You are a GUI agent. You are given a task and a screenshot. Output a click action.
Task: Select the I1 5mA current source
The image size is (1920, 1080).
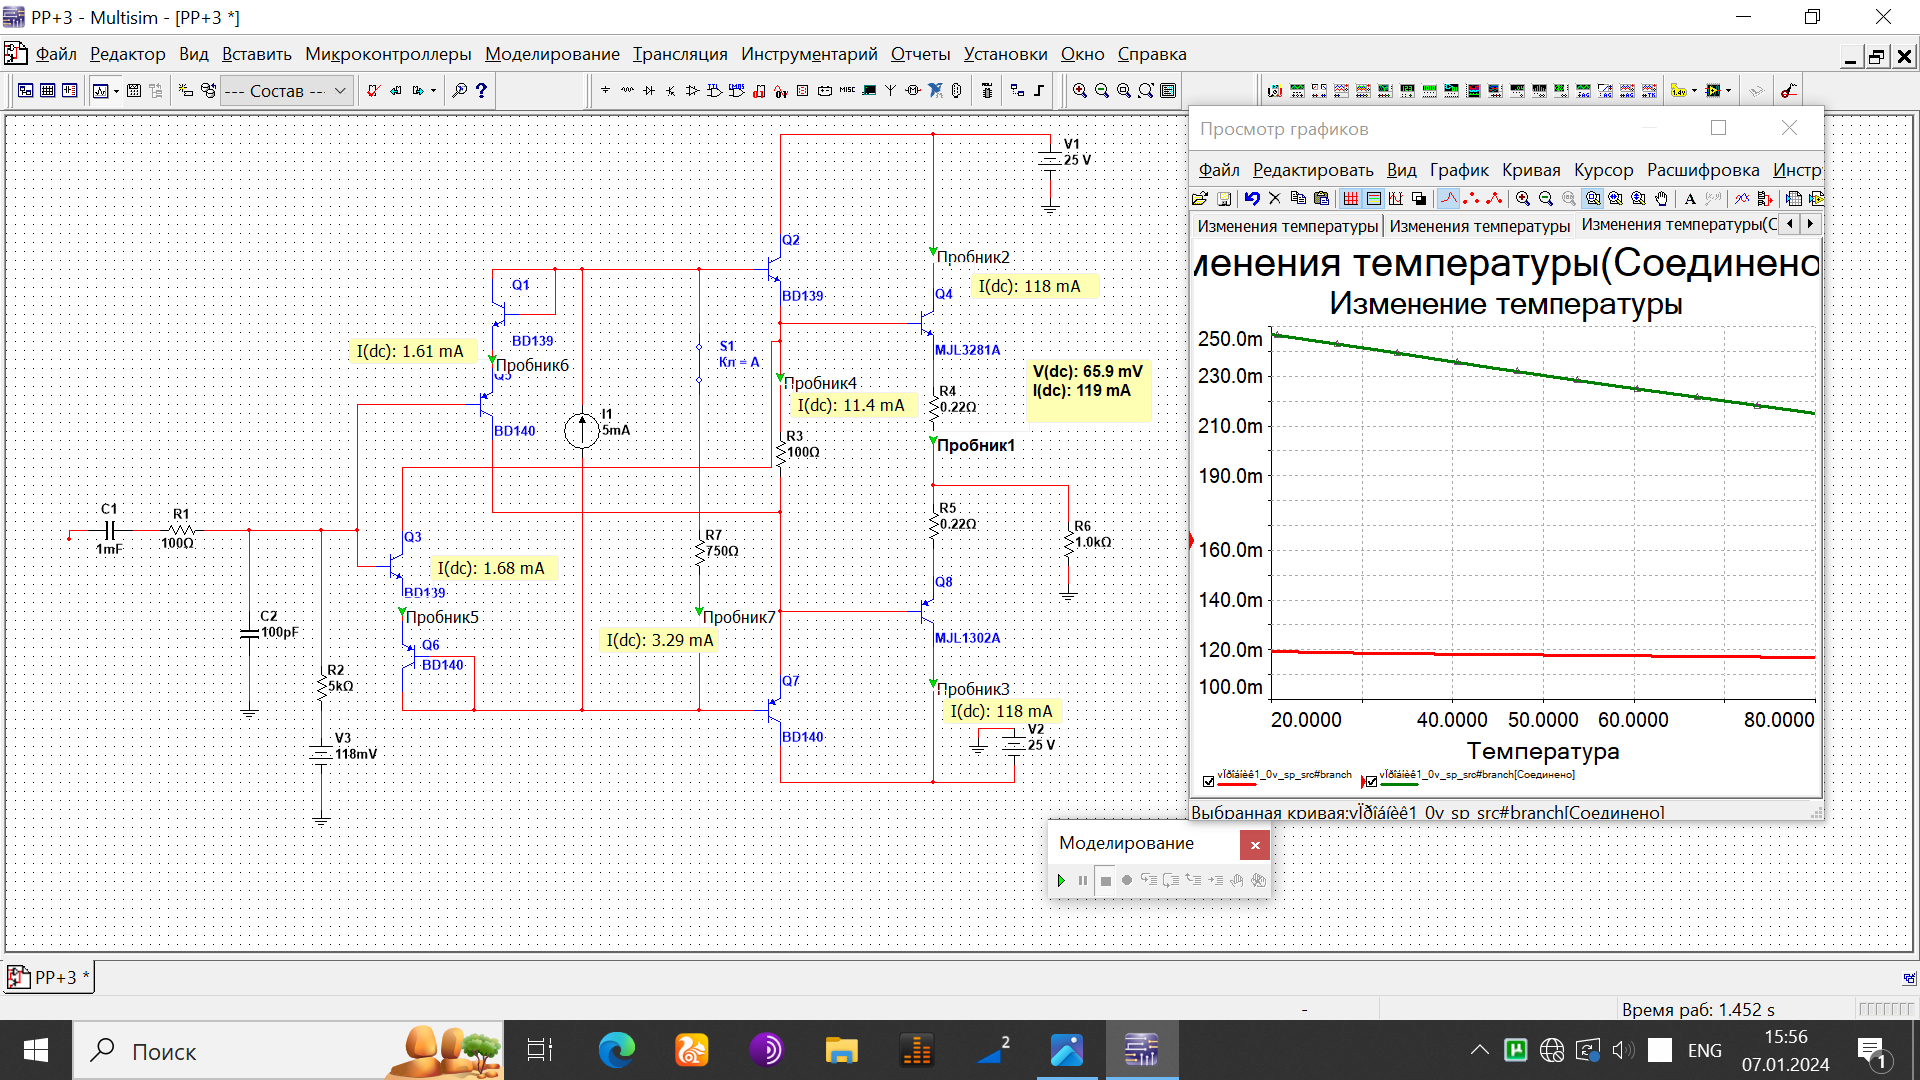point(582,431)
